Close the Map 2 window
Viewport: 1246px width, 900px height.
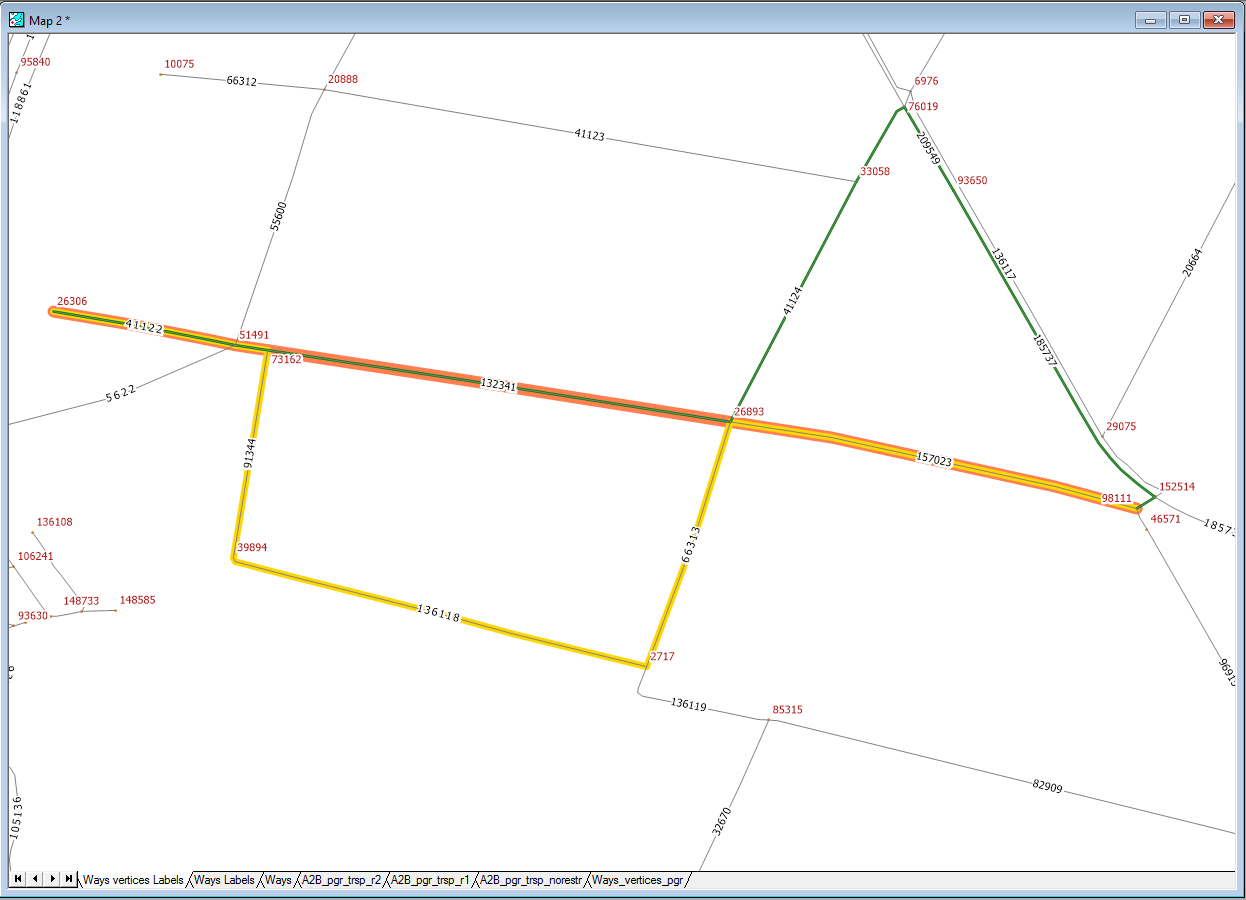(1217, 19)
